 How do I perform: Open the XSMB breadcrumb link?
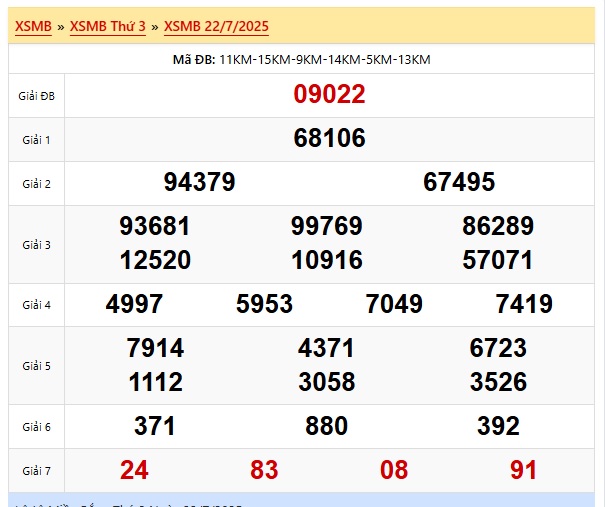(x=33, y=26)
